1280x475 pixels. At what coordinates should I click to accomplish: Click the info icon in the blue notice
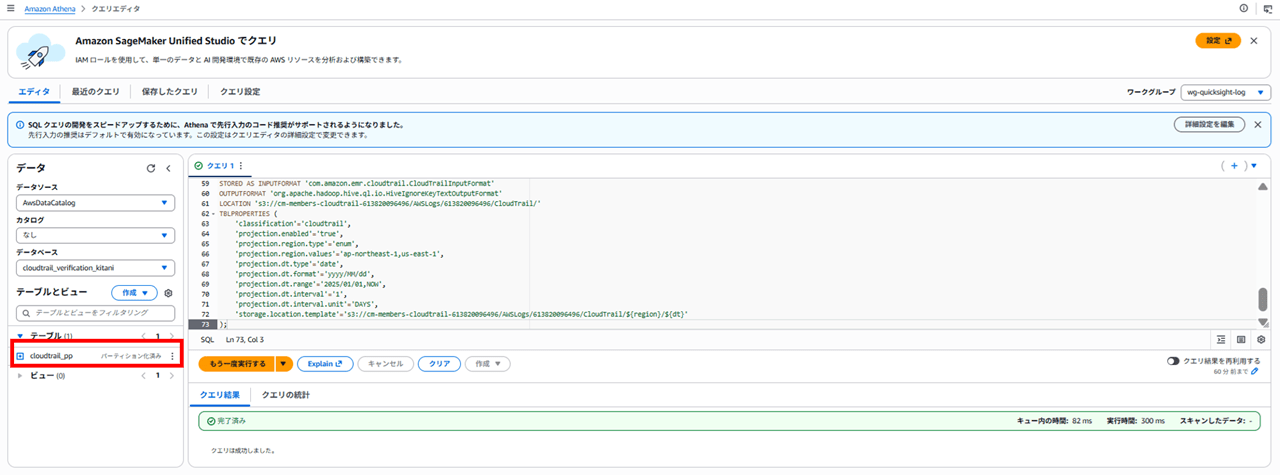21,125
